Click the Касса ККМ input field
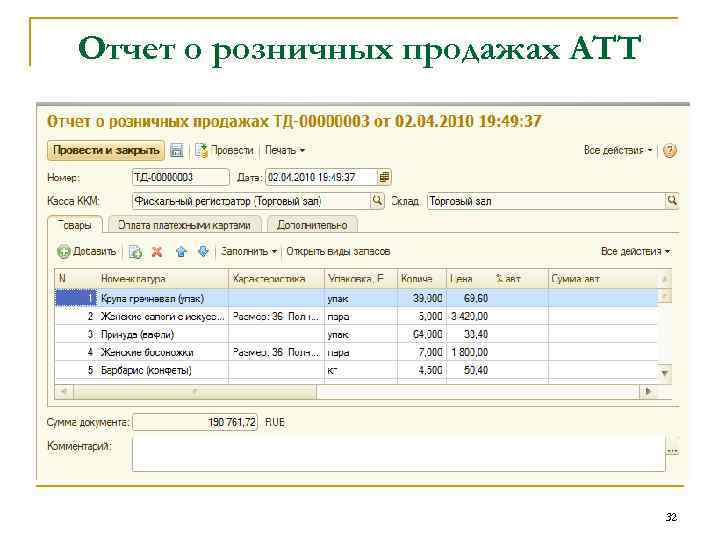Image resolution: width=720 pixels, height=540 pixels. click(251, 201)
